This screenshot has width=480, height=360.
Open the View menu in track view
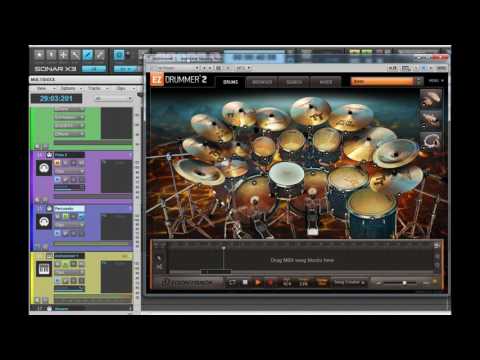click(43, 89)
